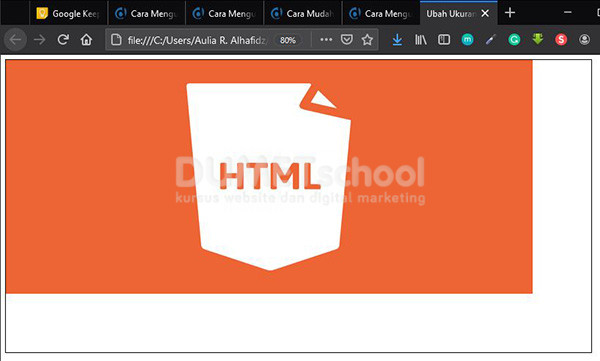The image size is (600, 361).
Task: Switch to the Google Keep tab
Action: coord(68,13)
